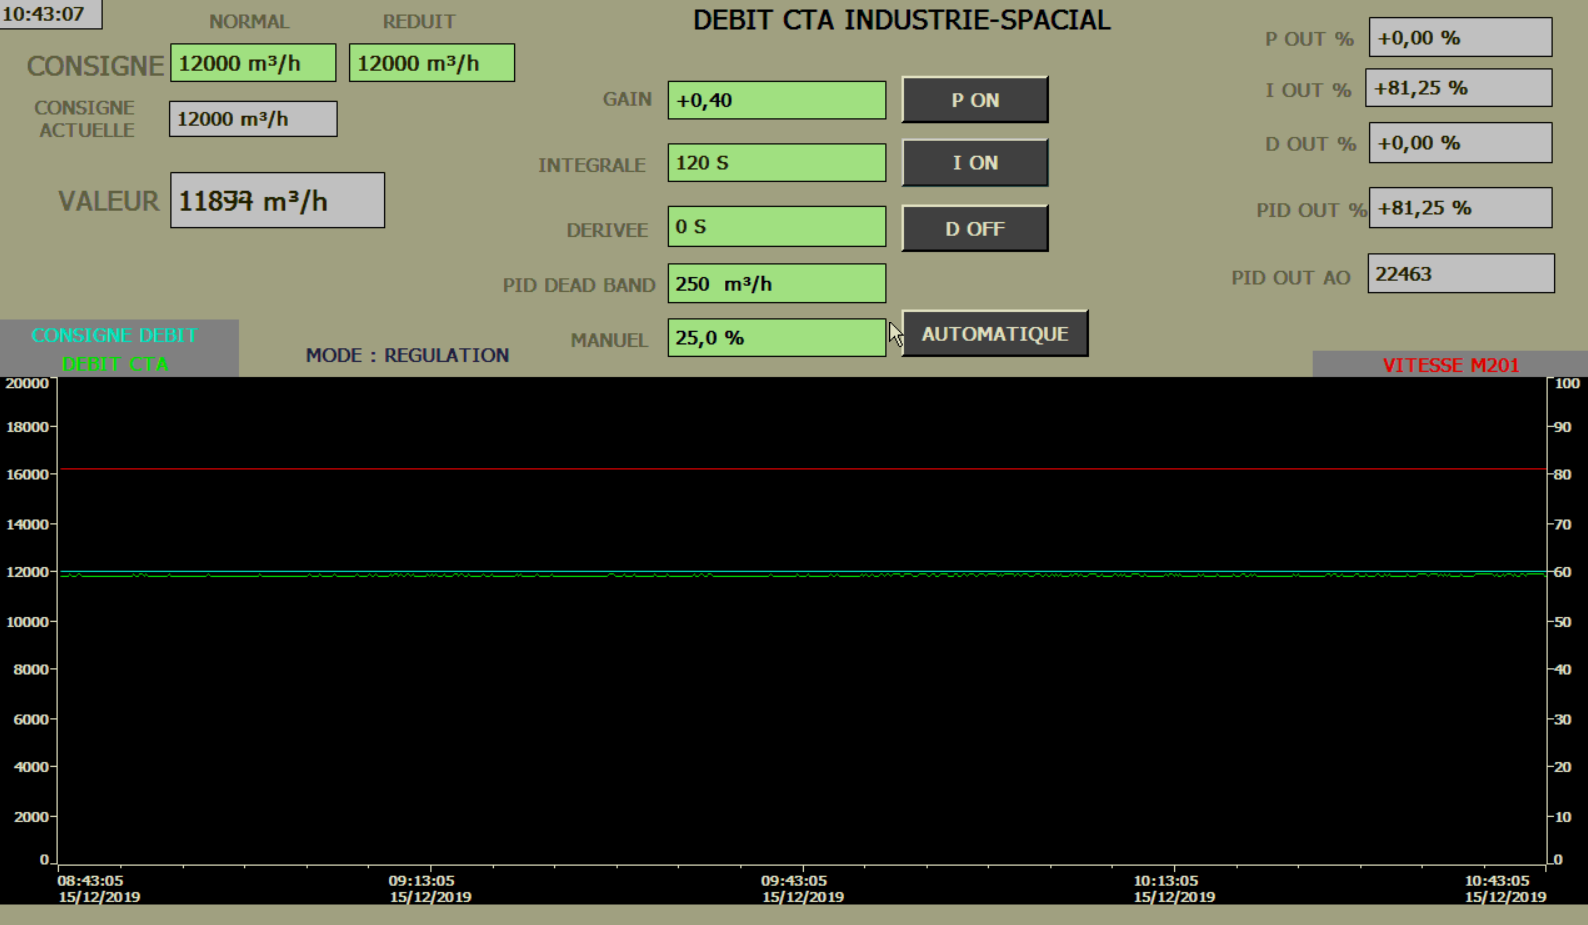Image resolution: width=1588 pixels, height=925 pixels.
Task: Click the AUTOMATIQUE mode button
Action: pos(995,334)
